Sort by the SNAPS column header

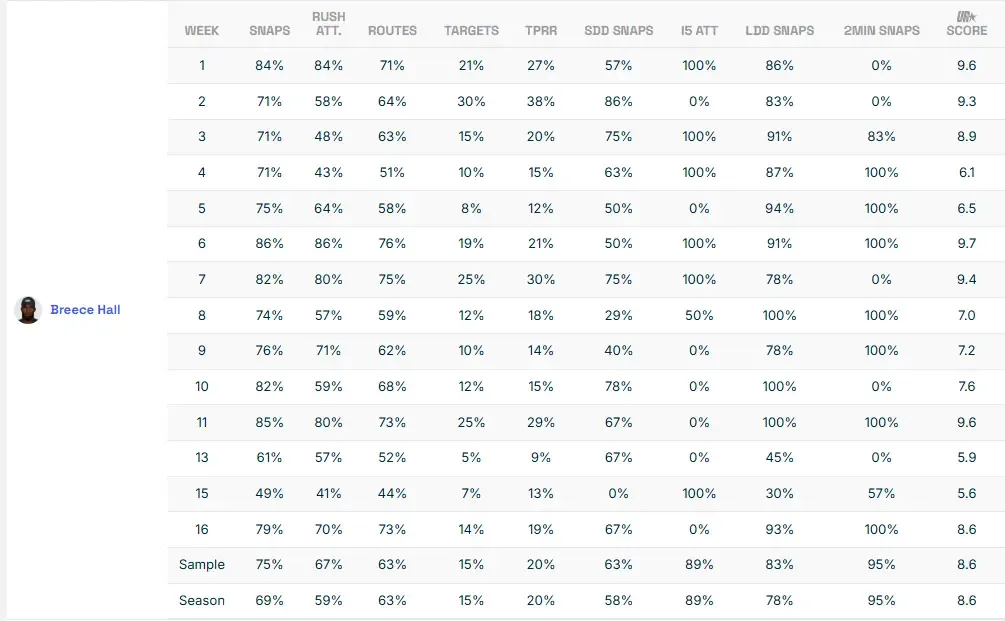(270, 31)
